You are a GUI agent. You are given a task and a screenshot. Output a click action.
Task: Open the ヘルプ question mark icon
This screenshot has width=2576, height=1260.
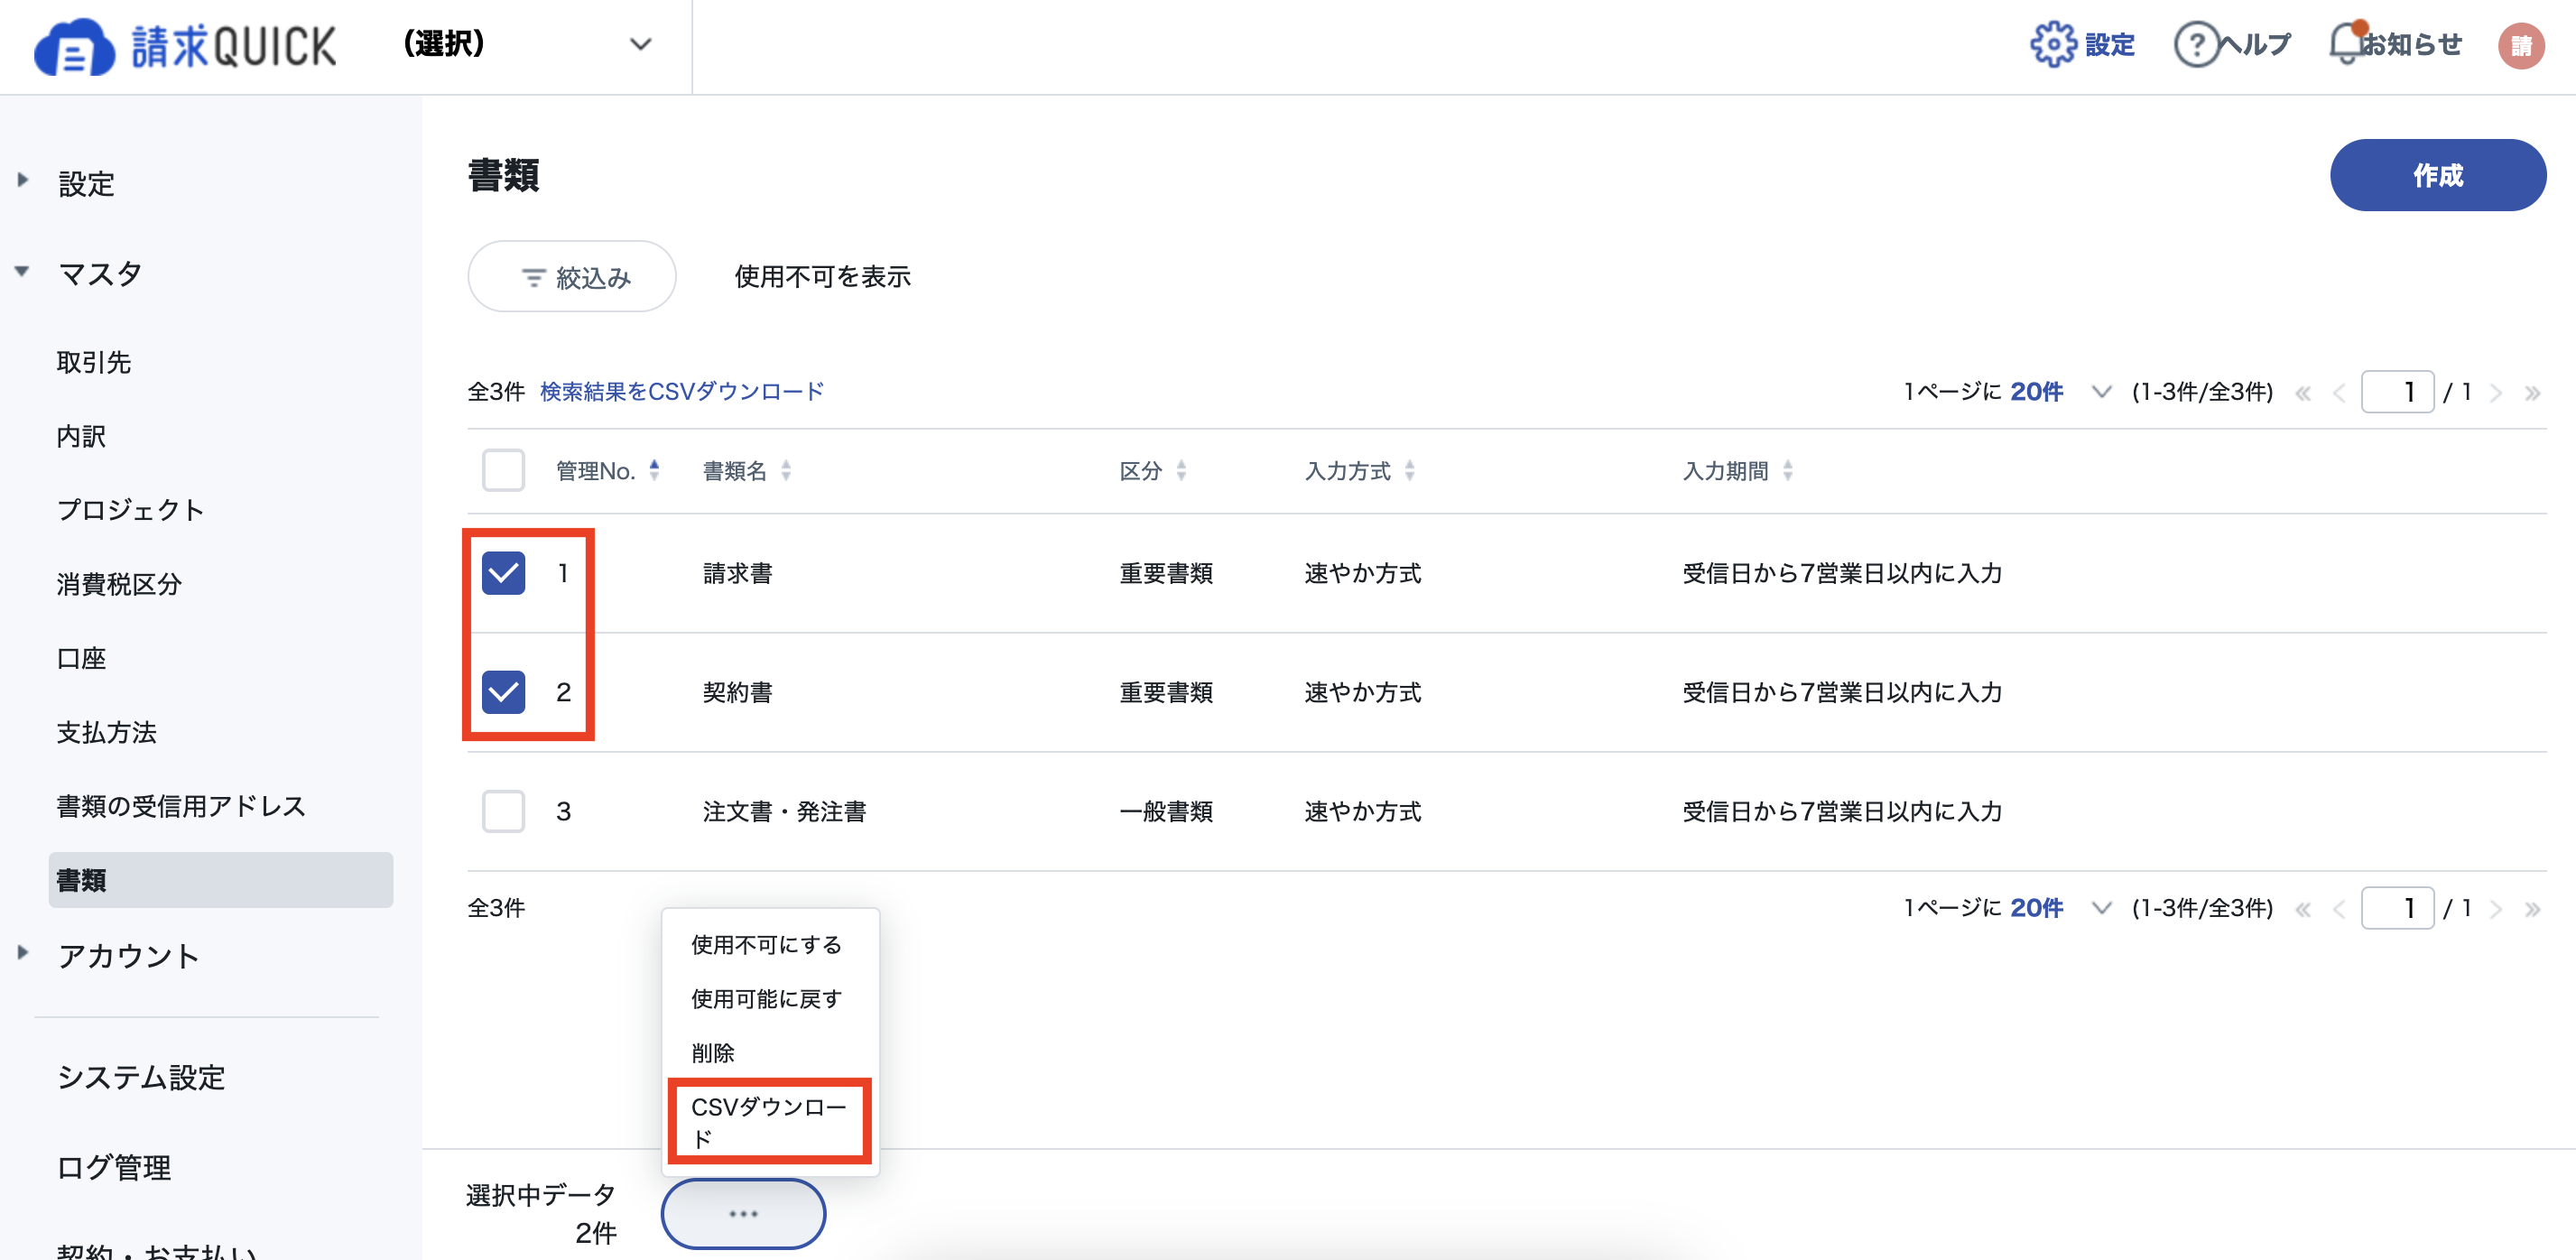click(2196, 44)
